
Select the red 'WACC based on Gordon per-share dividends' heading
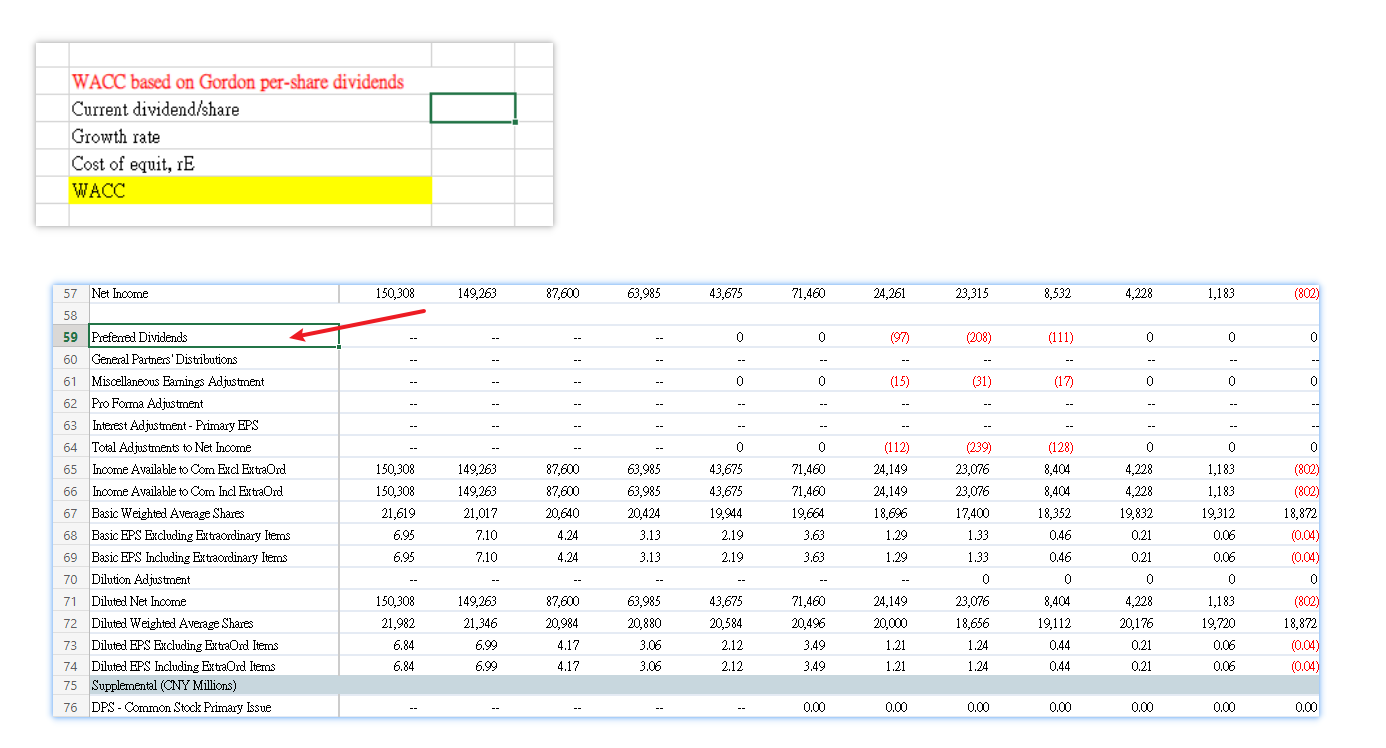(x=238, y=82)
